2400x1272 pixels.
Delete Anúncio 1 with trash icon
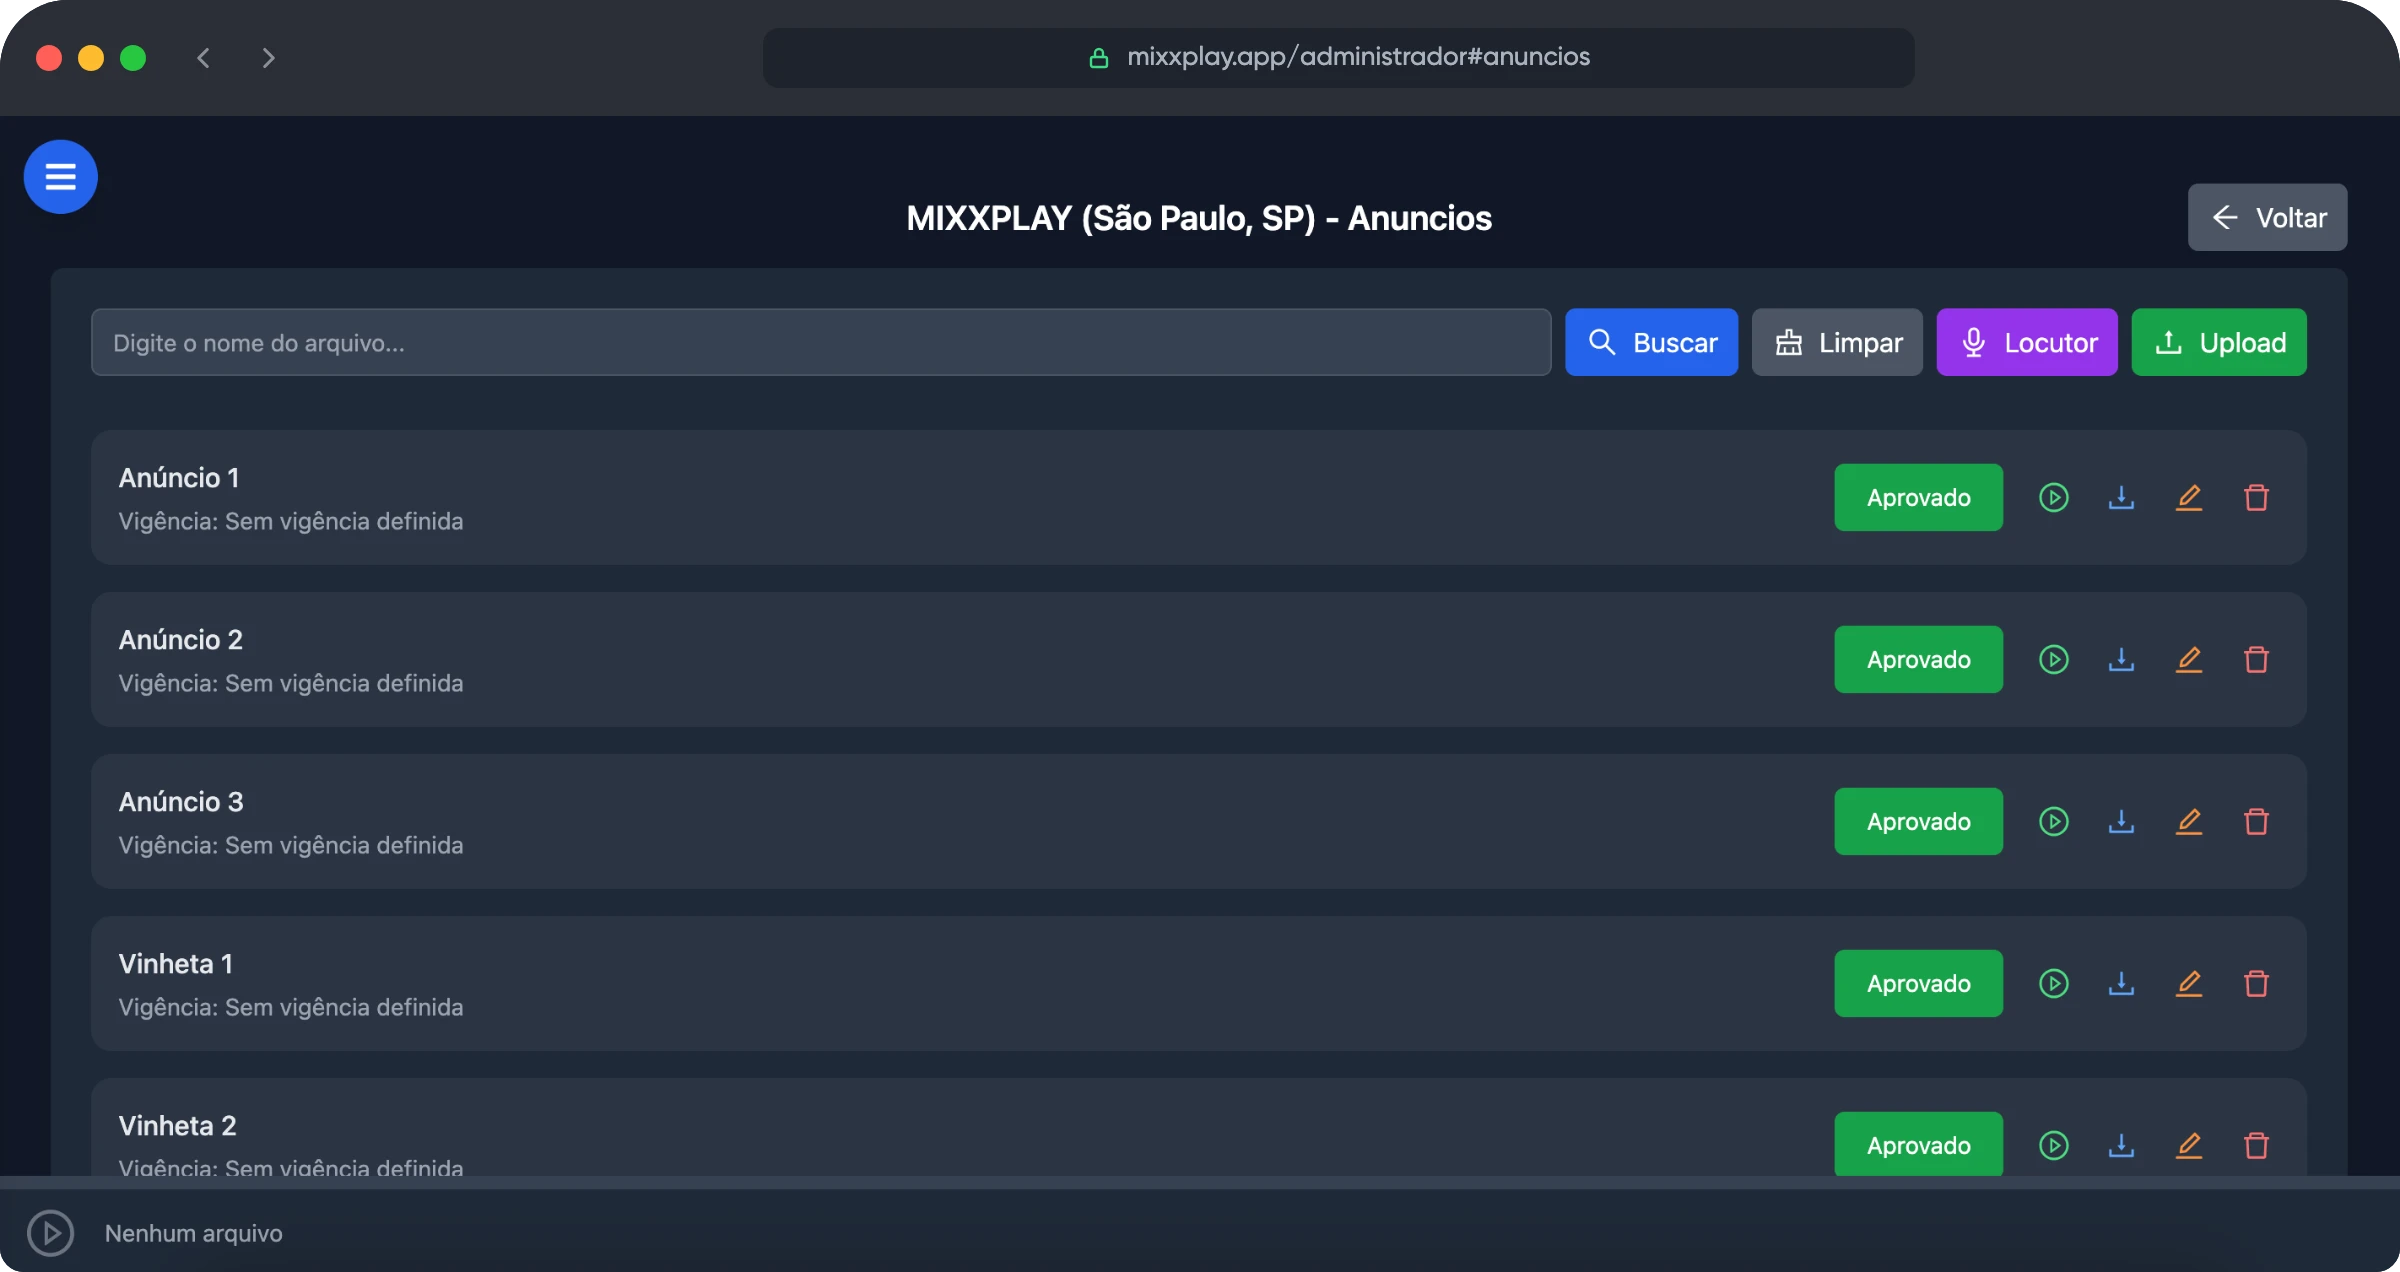(2256, 497)
